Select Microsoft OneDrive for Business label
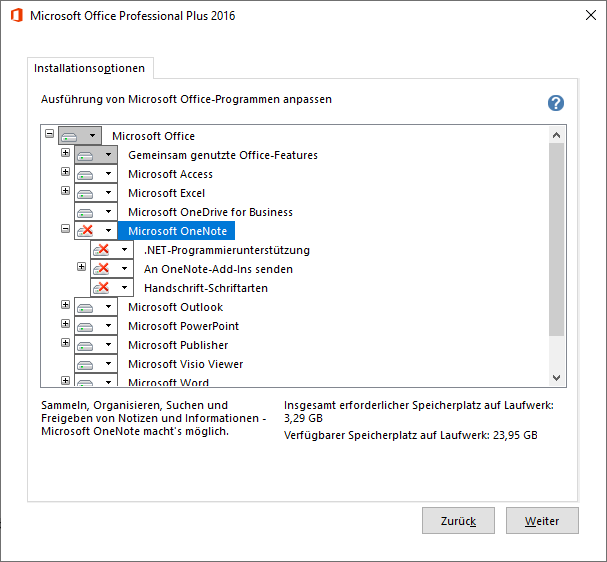Viewport: 607px width, 562px height. (211, 212)
